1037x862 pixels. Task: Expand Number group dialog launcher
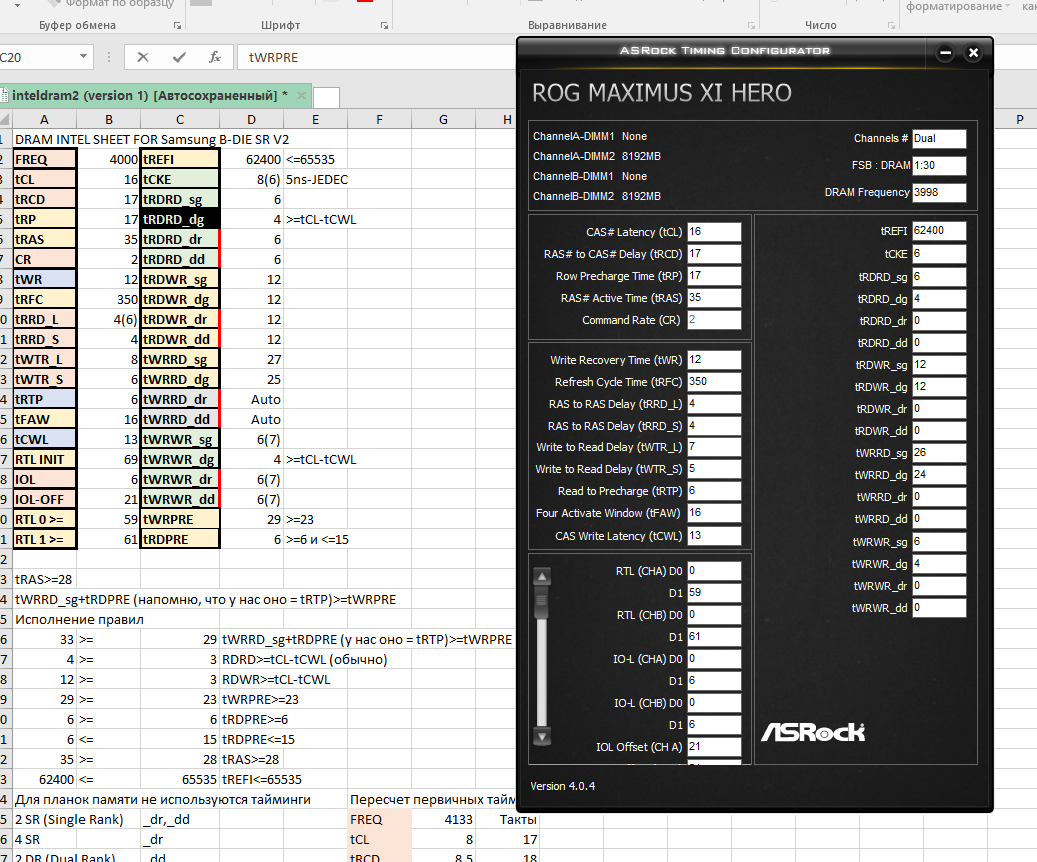tap(891, 26)
